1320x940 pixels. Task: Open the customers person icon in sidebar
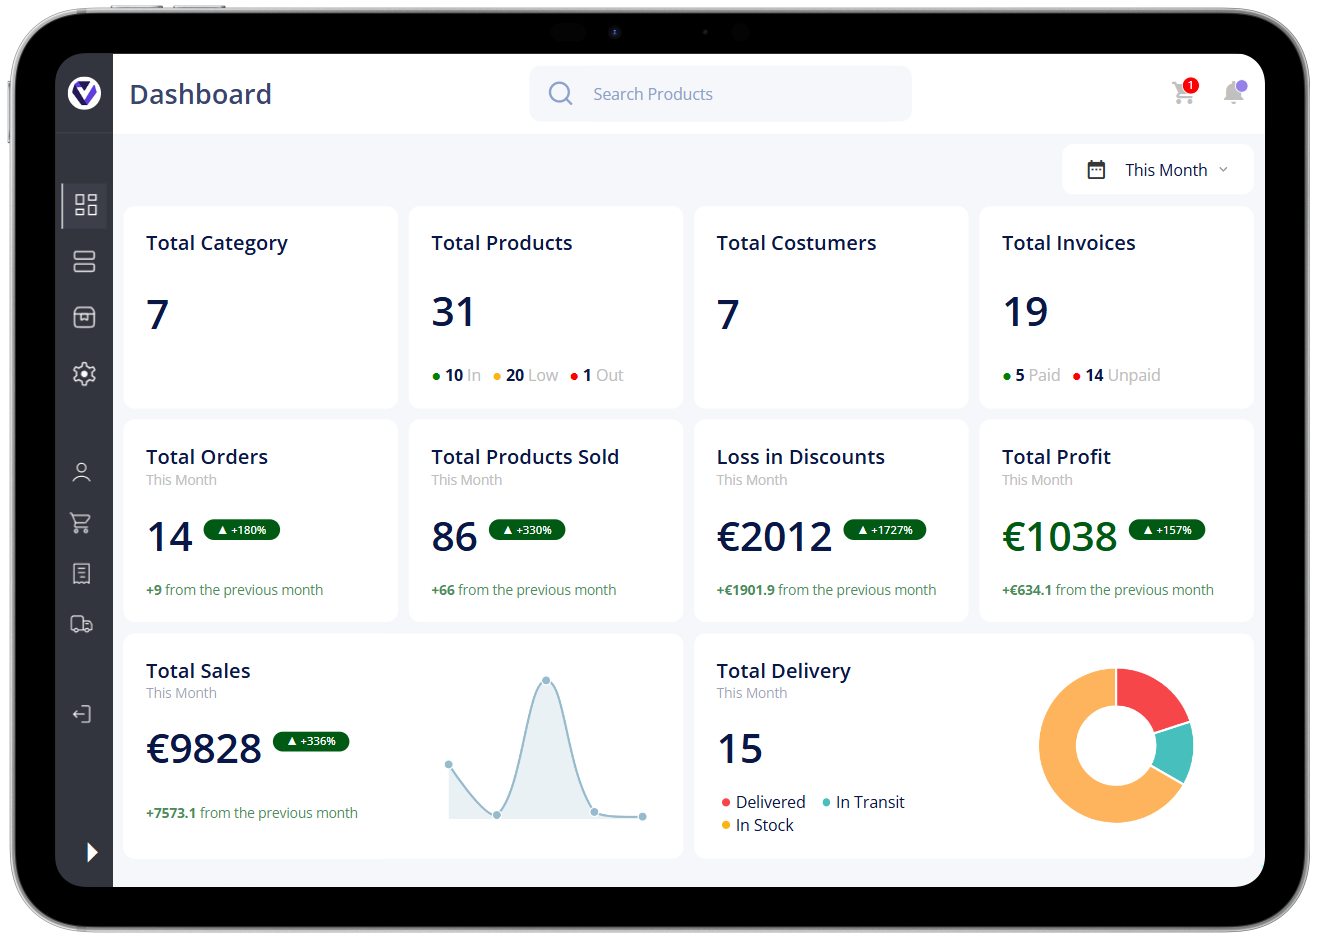82,472
